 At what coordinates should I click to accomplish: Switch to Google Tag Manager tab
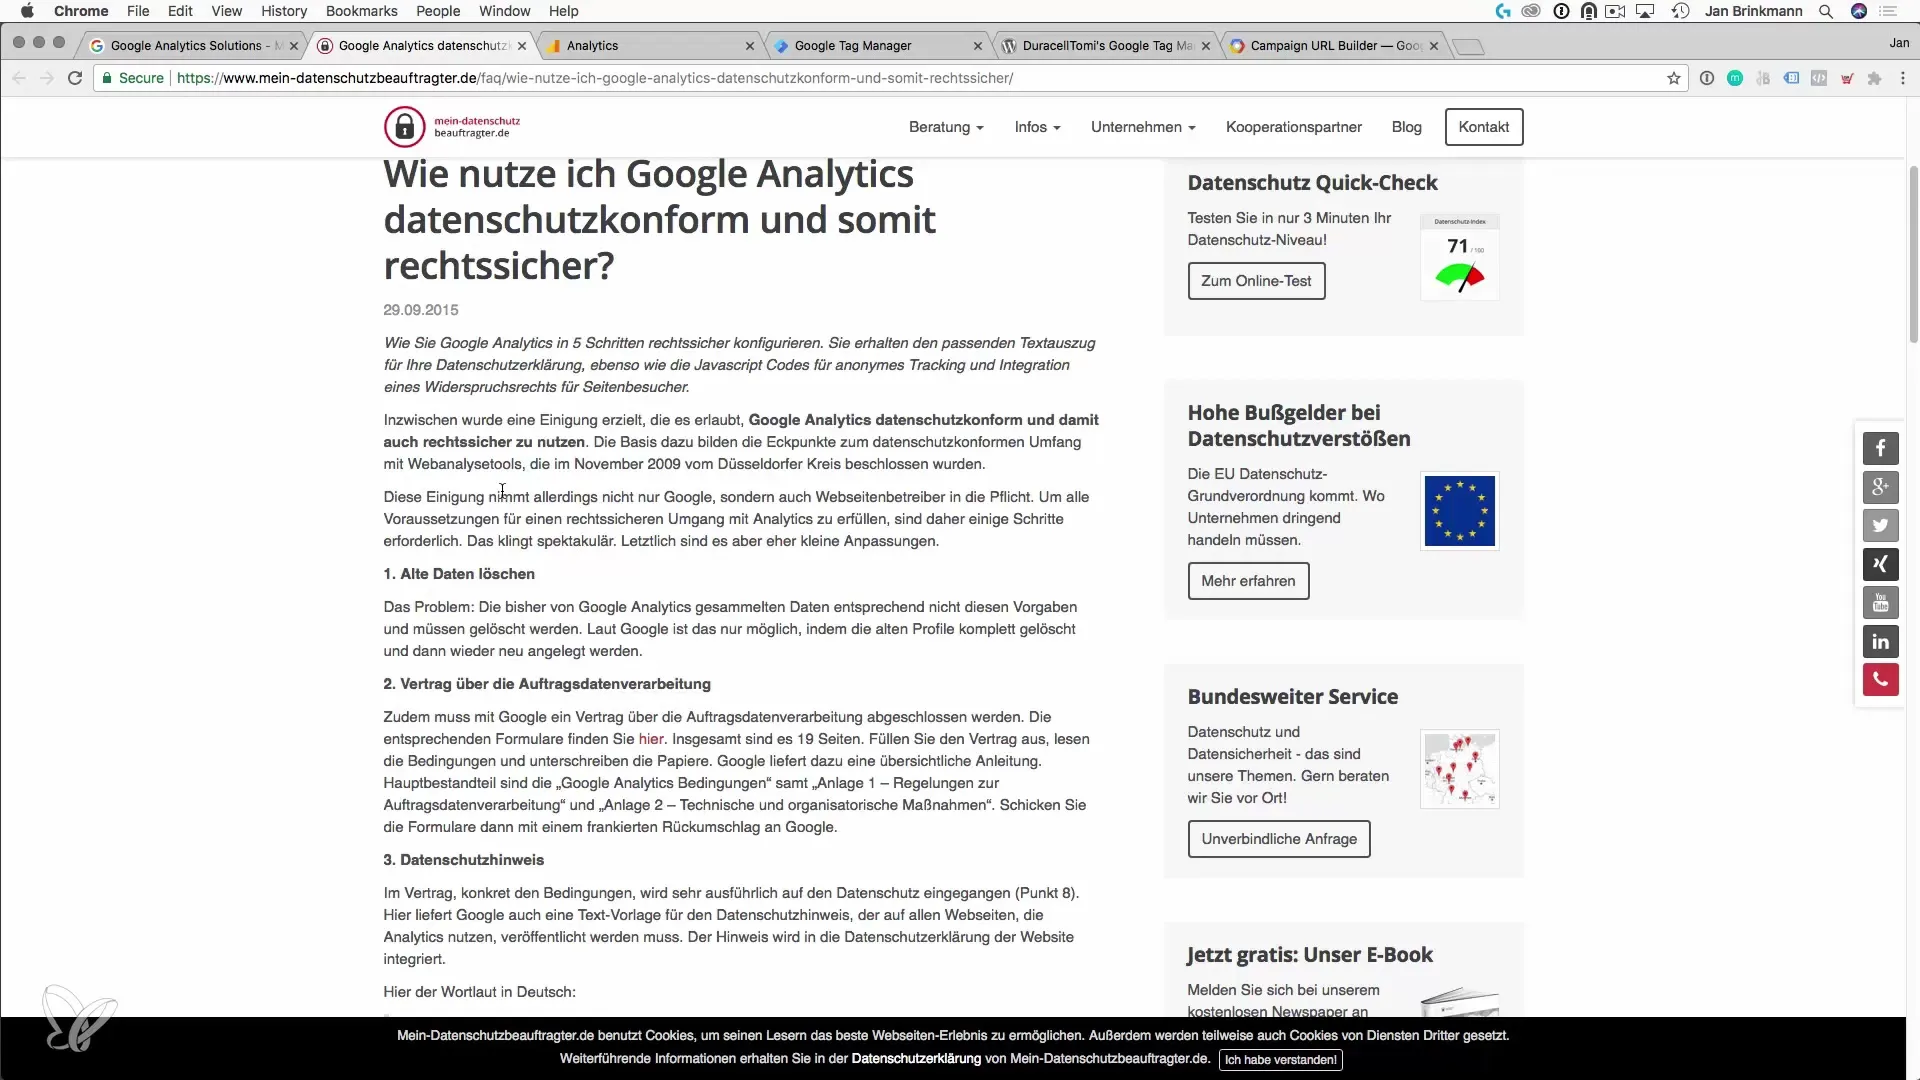point(853,46)
